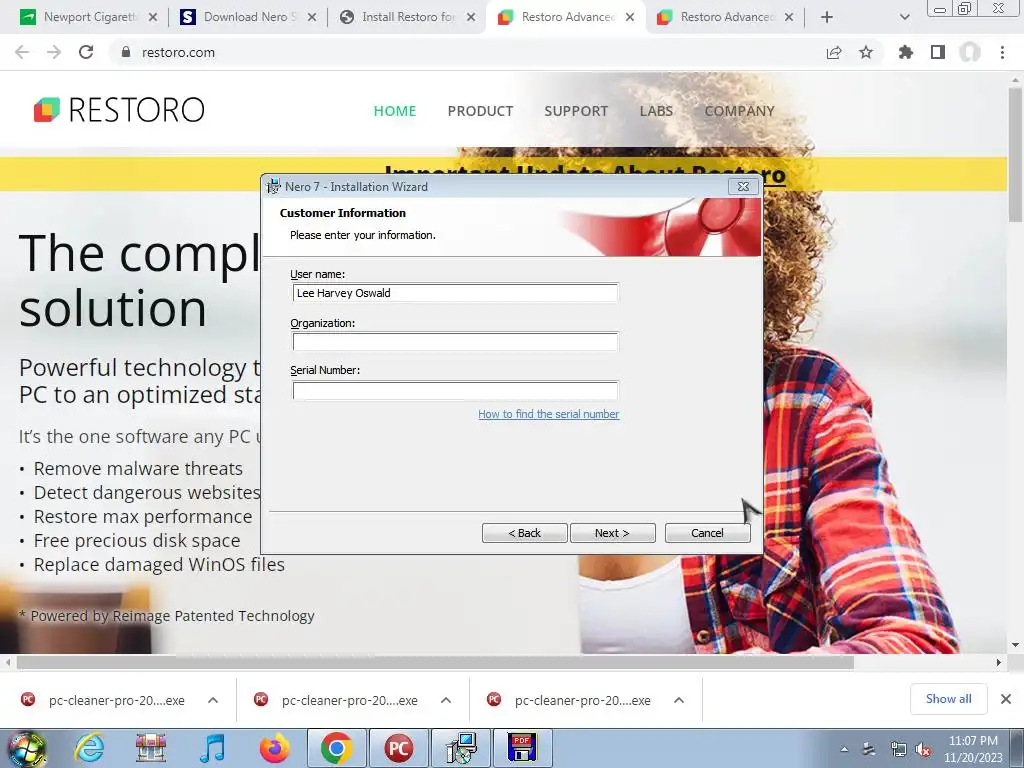Open the installer setup taskbar icon

click(x=461, y=748)
